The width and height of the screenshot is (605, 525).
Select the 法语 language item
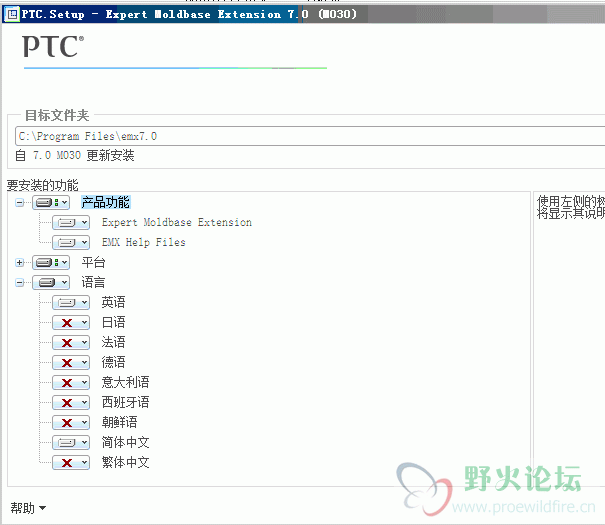113,343
